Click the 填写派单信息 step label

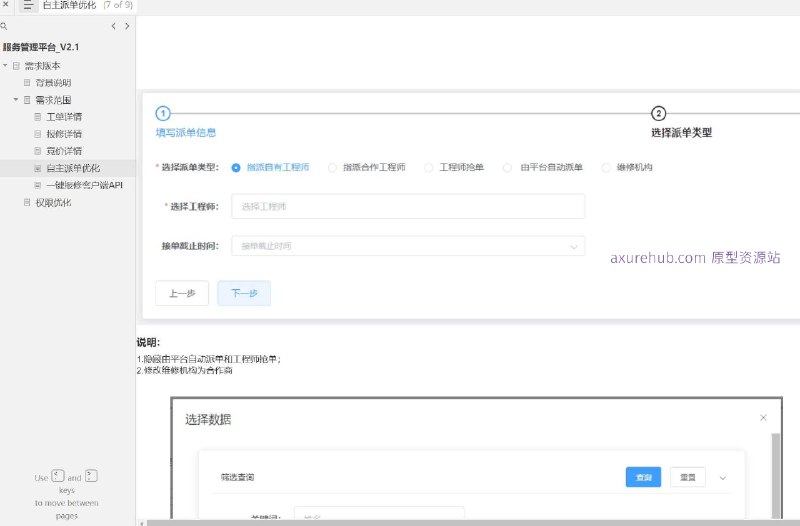pyautogui.click(x=186, y=133)
